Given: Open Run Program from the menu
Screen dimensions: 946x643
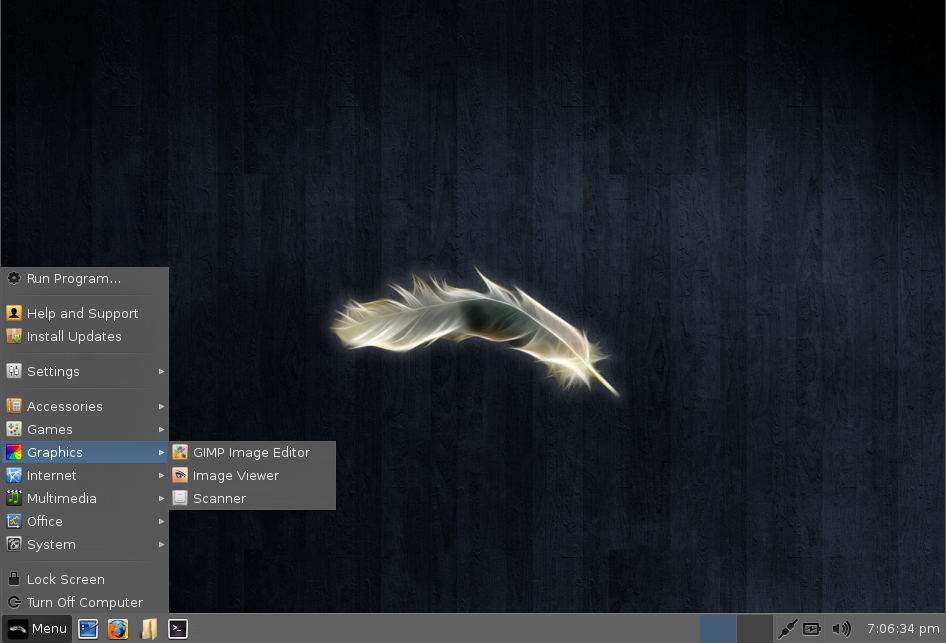Looking at the screenshot, I should click(x=84, y=279).
